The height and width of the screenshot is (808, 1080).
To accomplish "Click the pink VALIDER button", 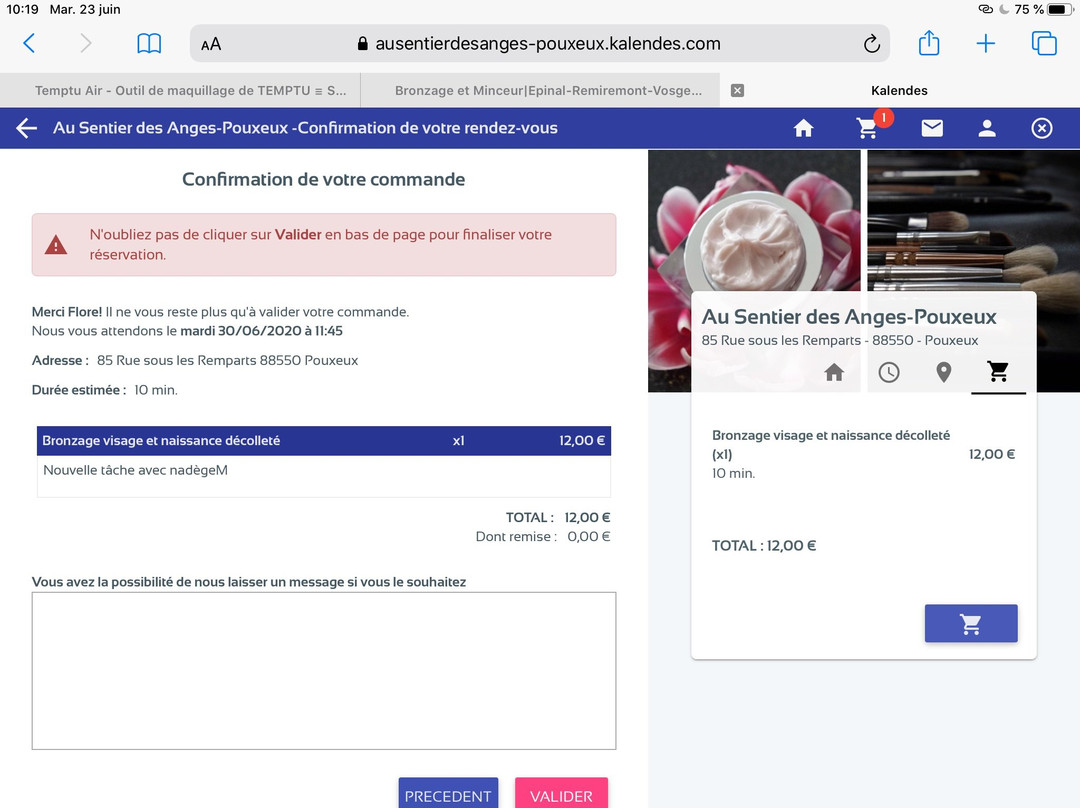I will pos(561,794).
